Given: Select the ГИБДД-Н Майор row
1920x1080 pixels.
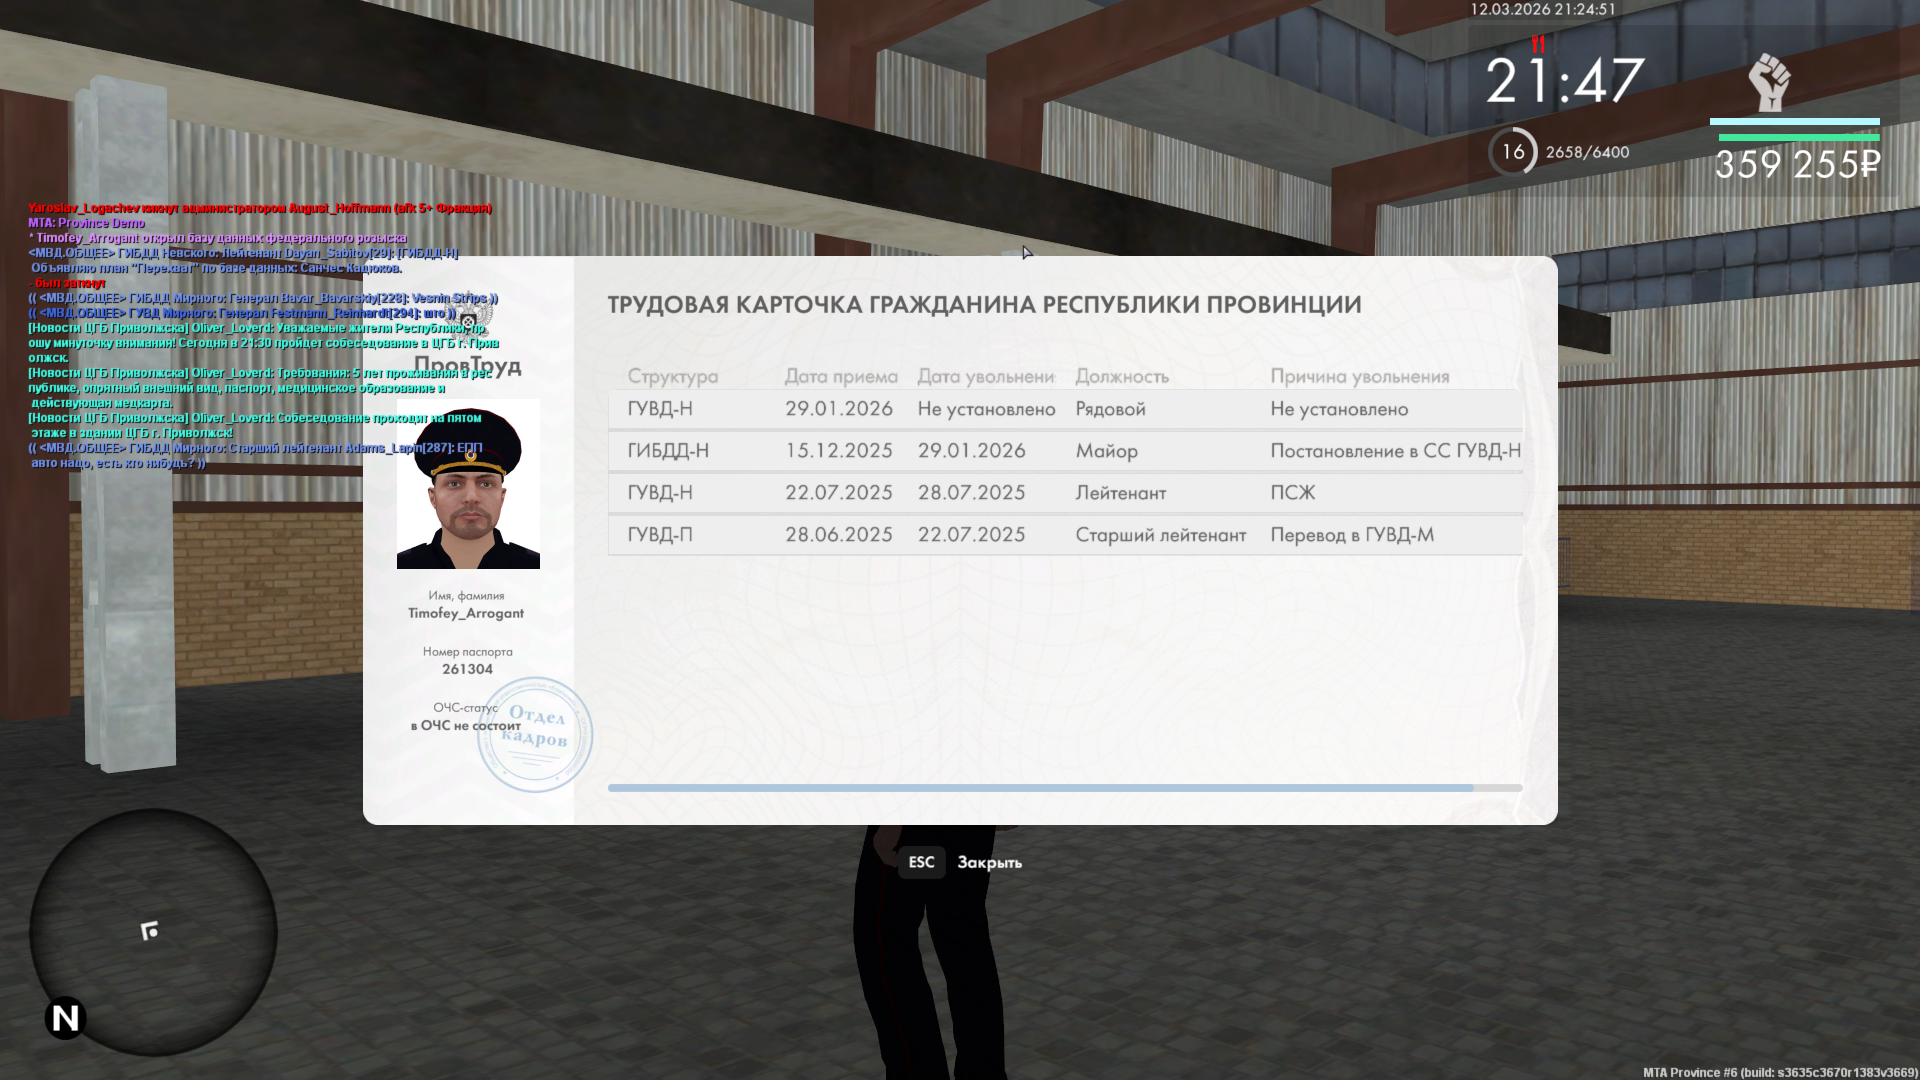Looking at the screenshot, I should coord(1064,451).
